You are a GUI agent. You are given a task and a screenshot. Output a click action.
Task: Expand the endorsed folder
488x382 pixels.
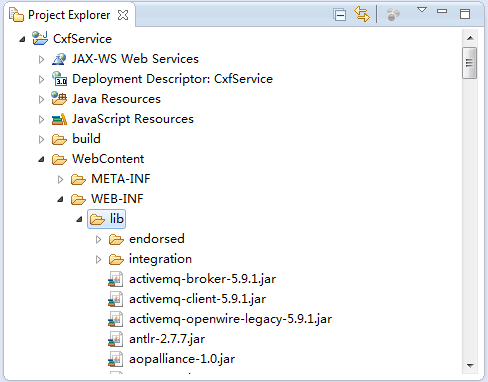98,239
